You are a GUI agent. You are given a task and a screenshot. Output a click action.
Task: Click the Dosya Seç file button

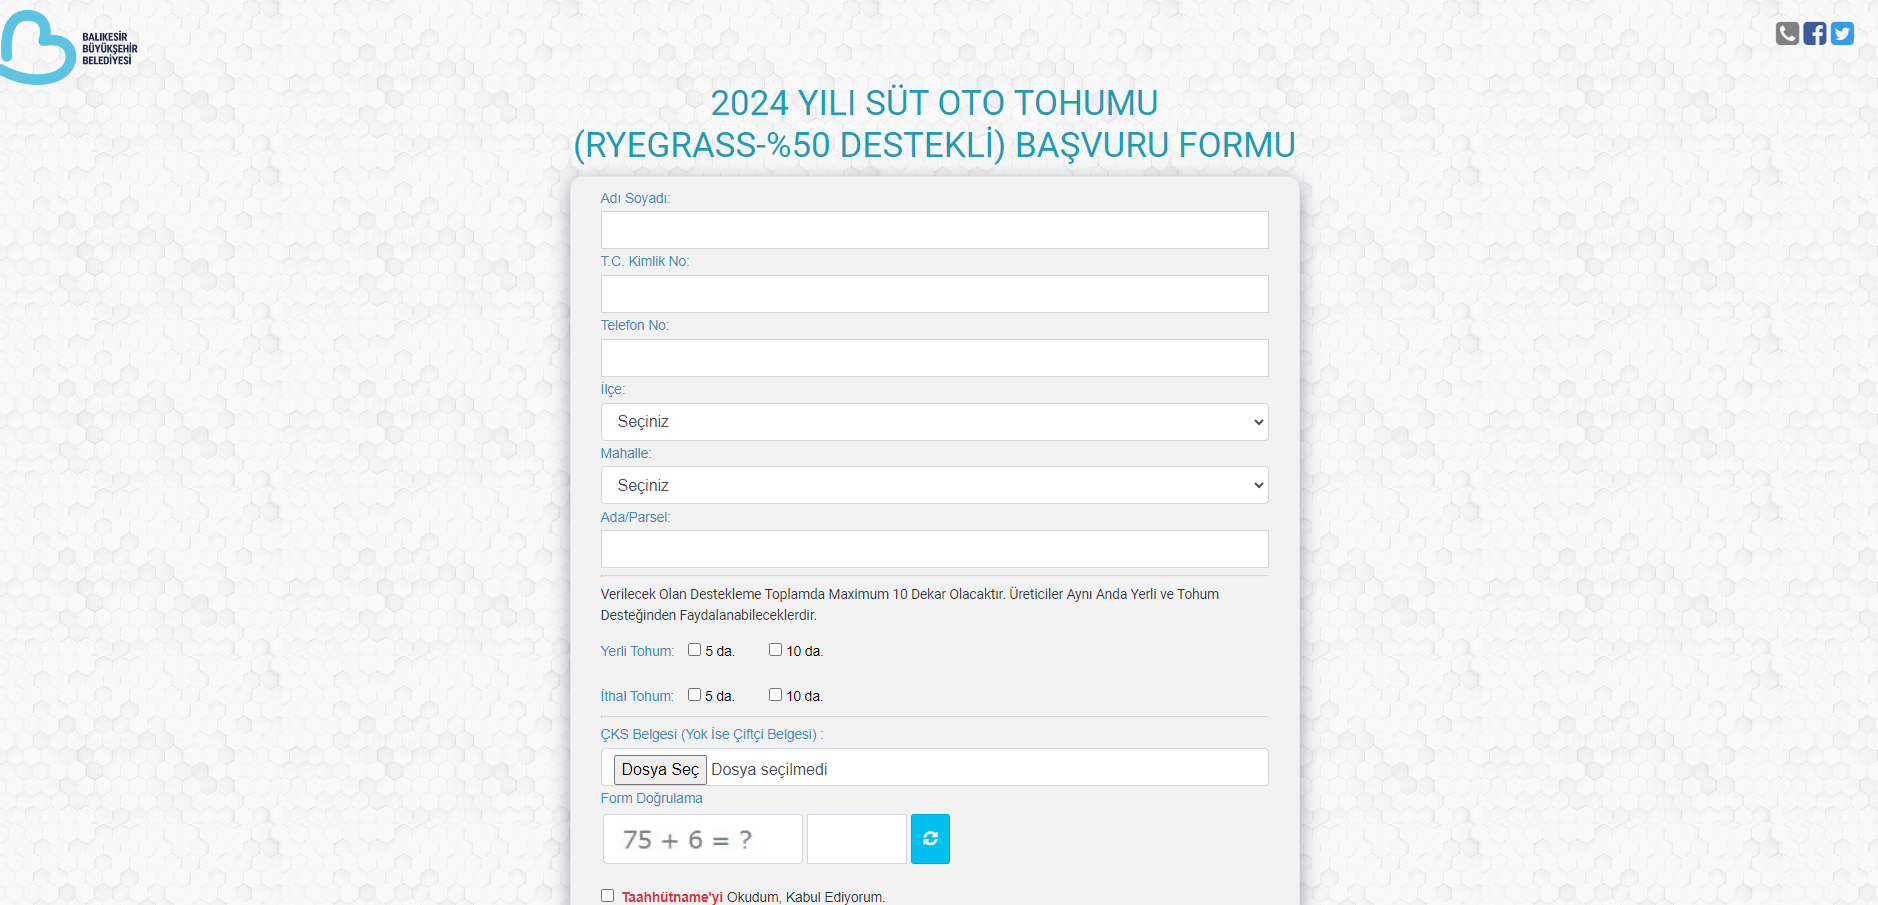pos(660,770)
